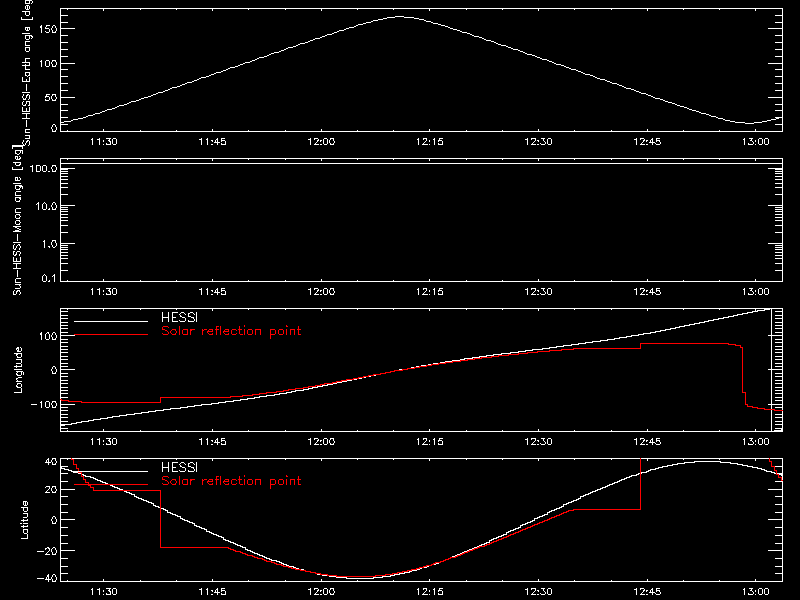Click the 100 tick on the Longitude axis
This screenshot has width=800, height=600.
[48, 336]
